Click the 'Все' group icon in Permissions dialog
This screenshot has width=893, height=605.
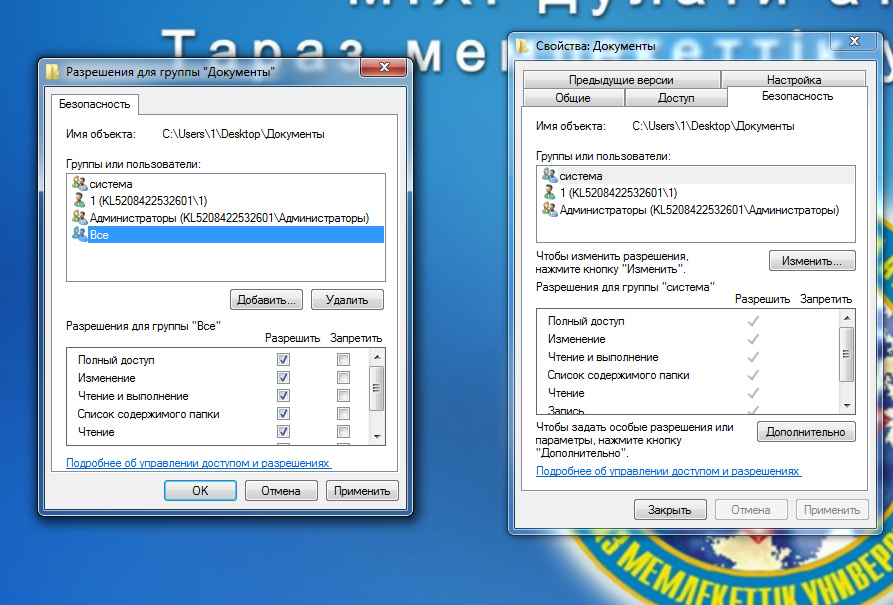(x=79, y=234)
